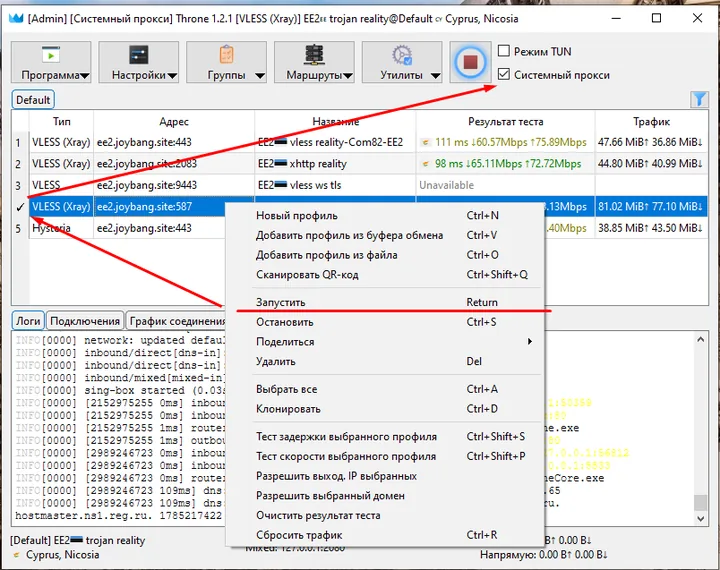Select Добавить профиль из буфера обмена
This screenshot has height=570, width=720.
click(385, 235)
